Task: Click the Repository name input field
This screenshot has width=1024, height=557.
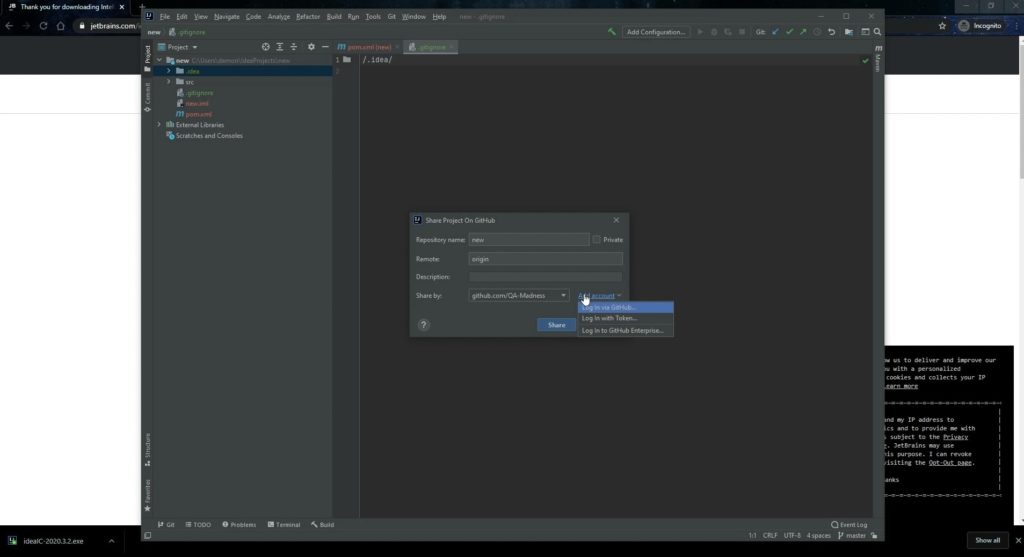Action: click(x=529, y=240)
